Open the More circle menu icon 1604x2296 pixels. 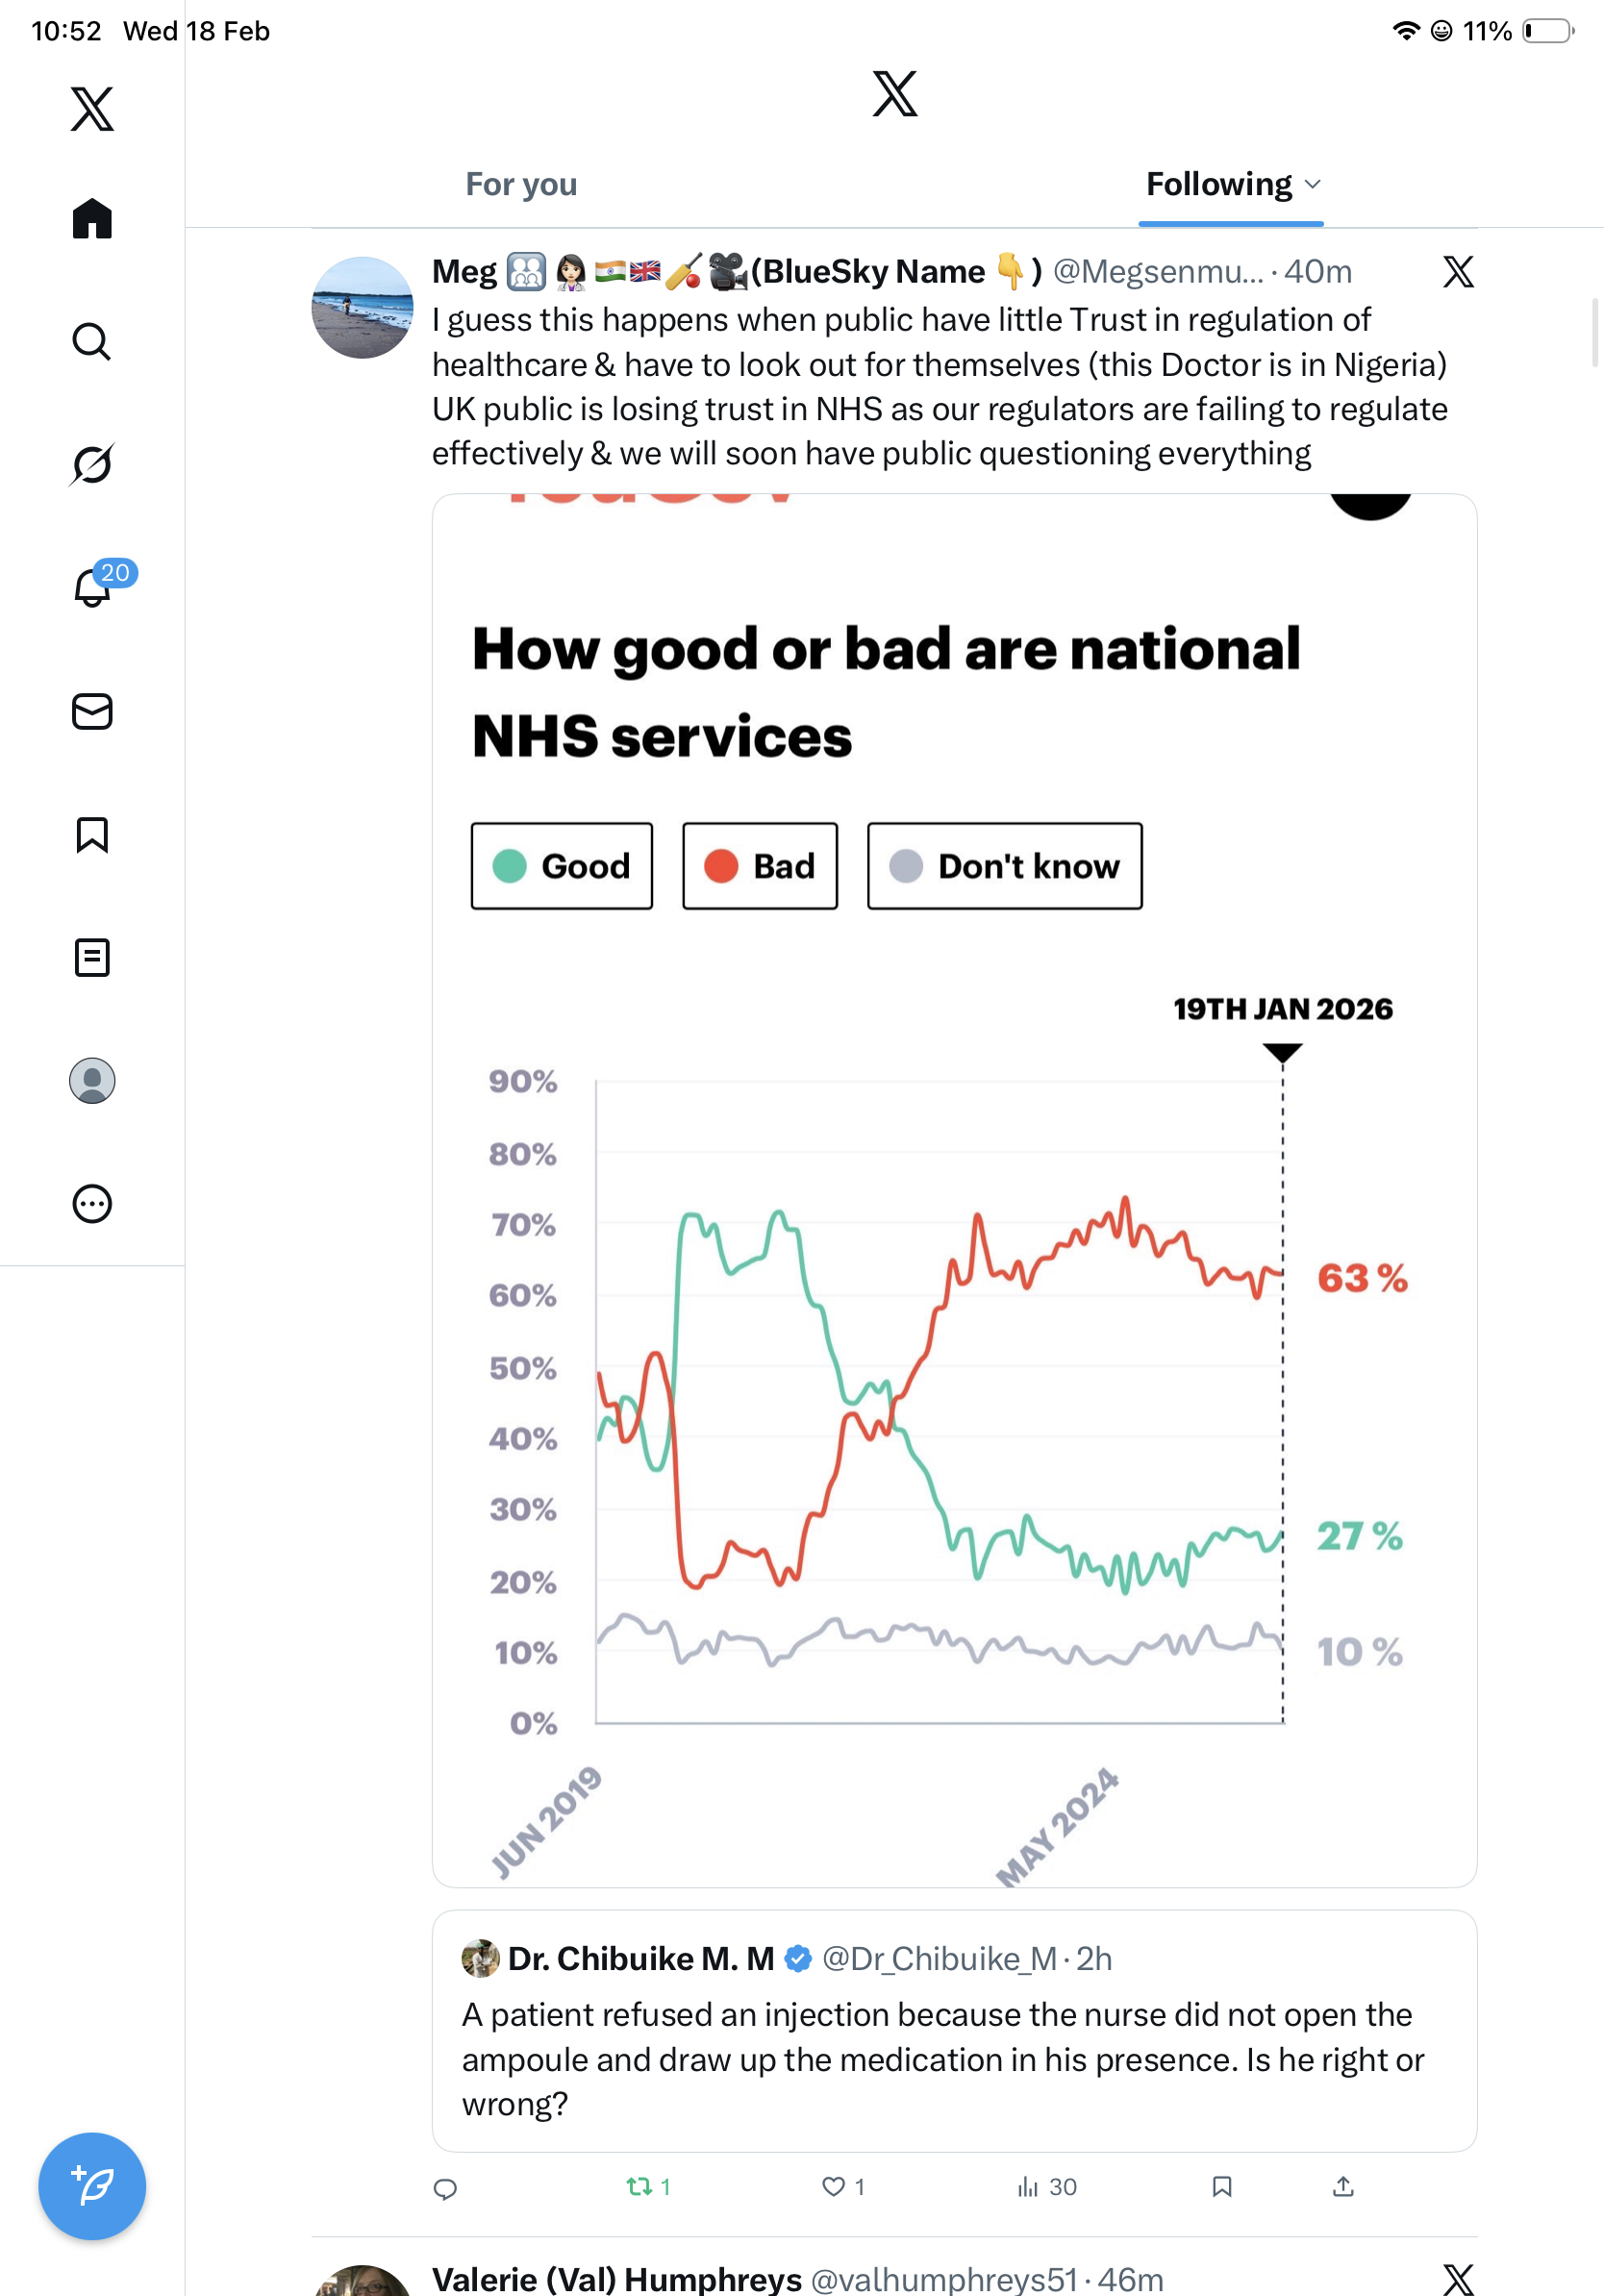point(92,1203)
